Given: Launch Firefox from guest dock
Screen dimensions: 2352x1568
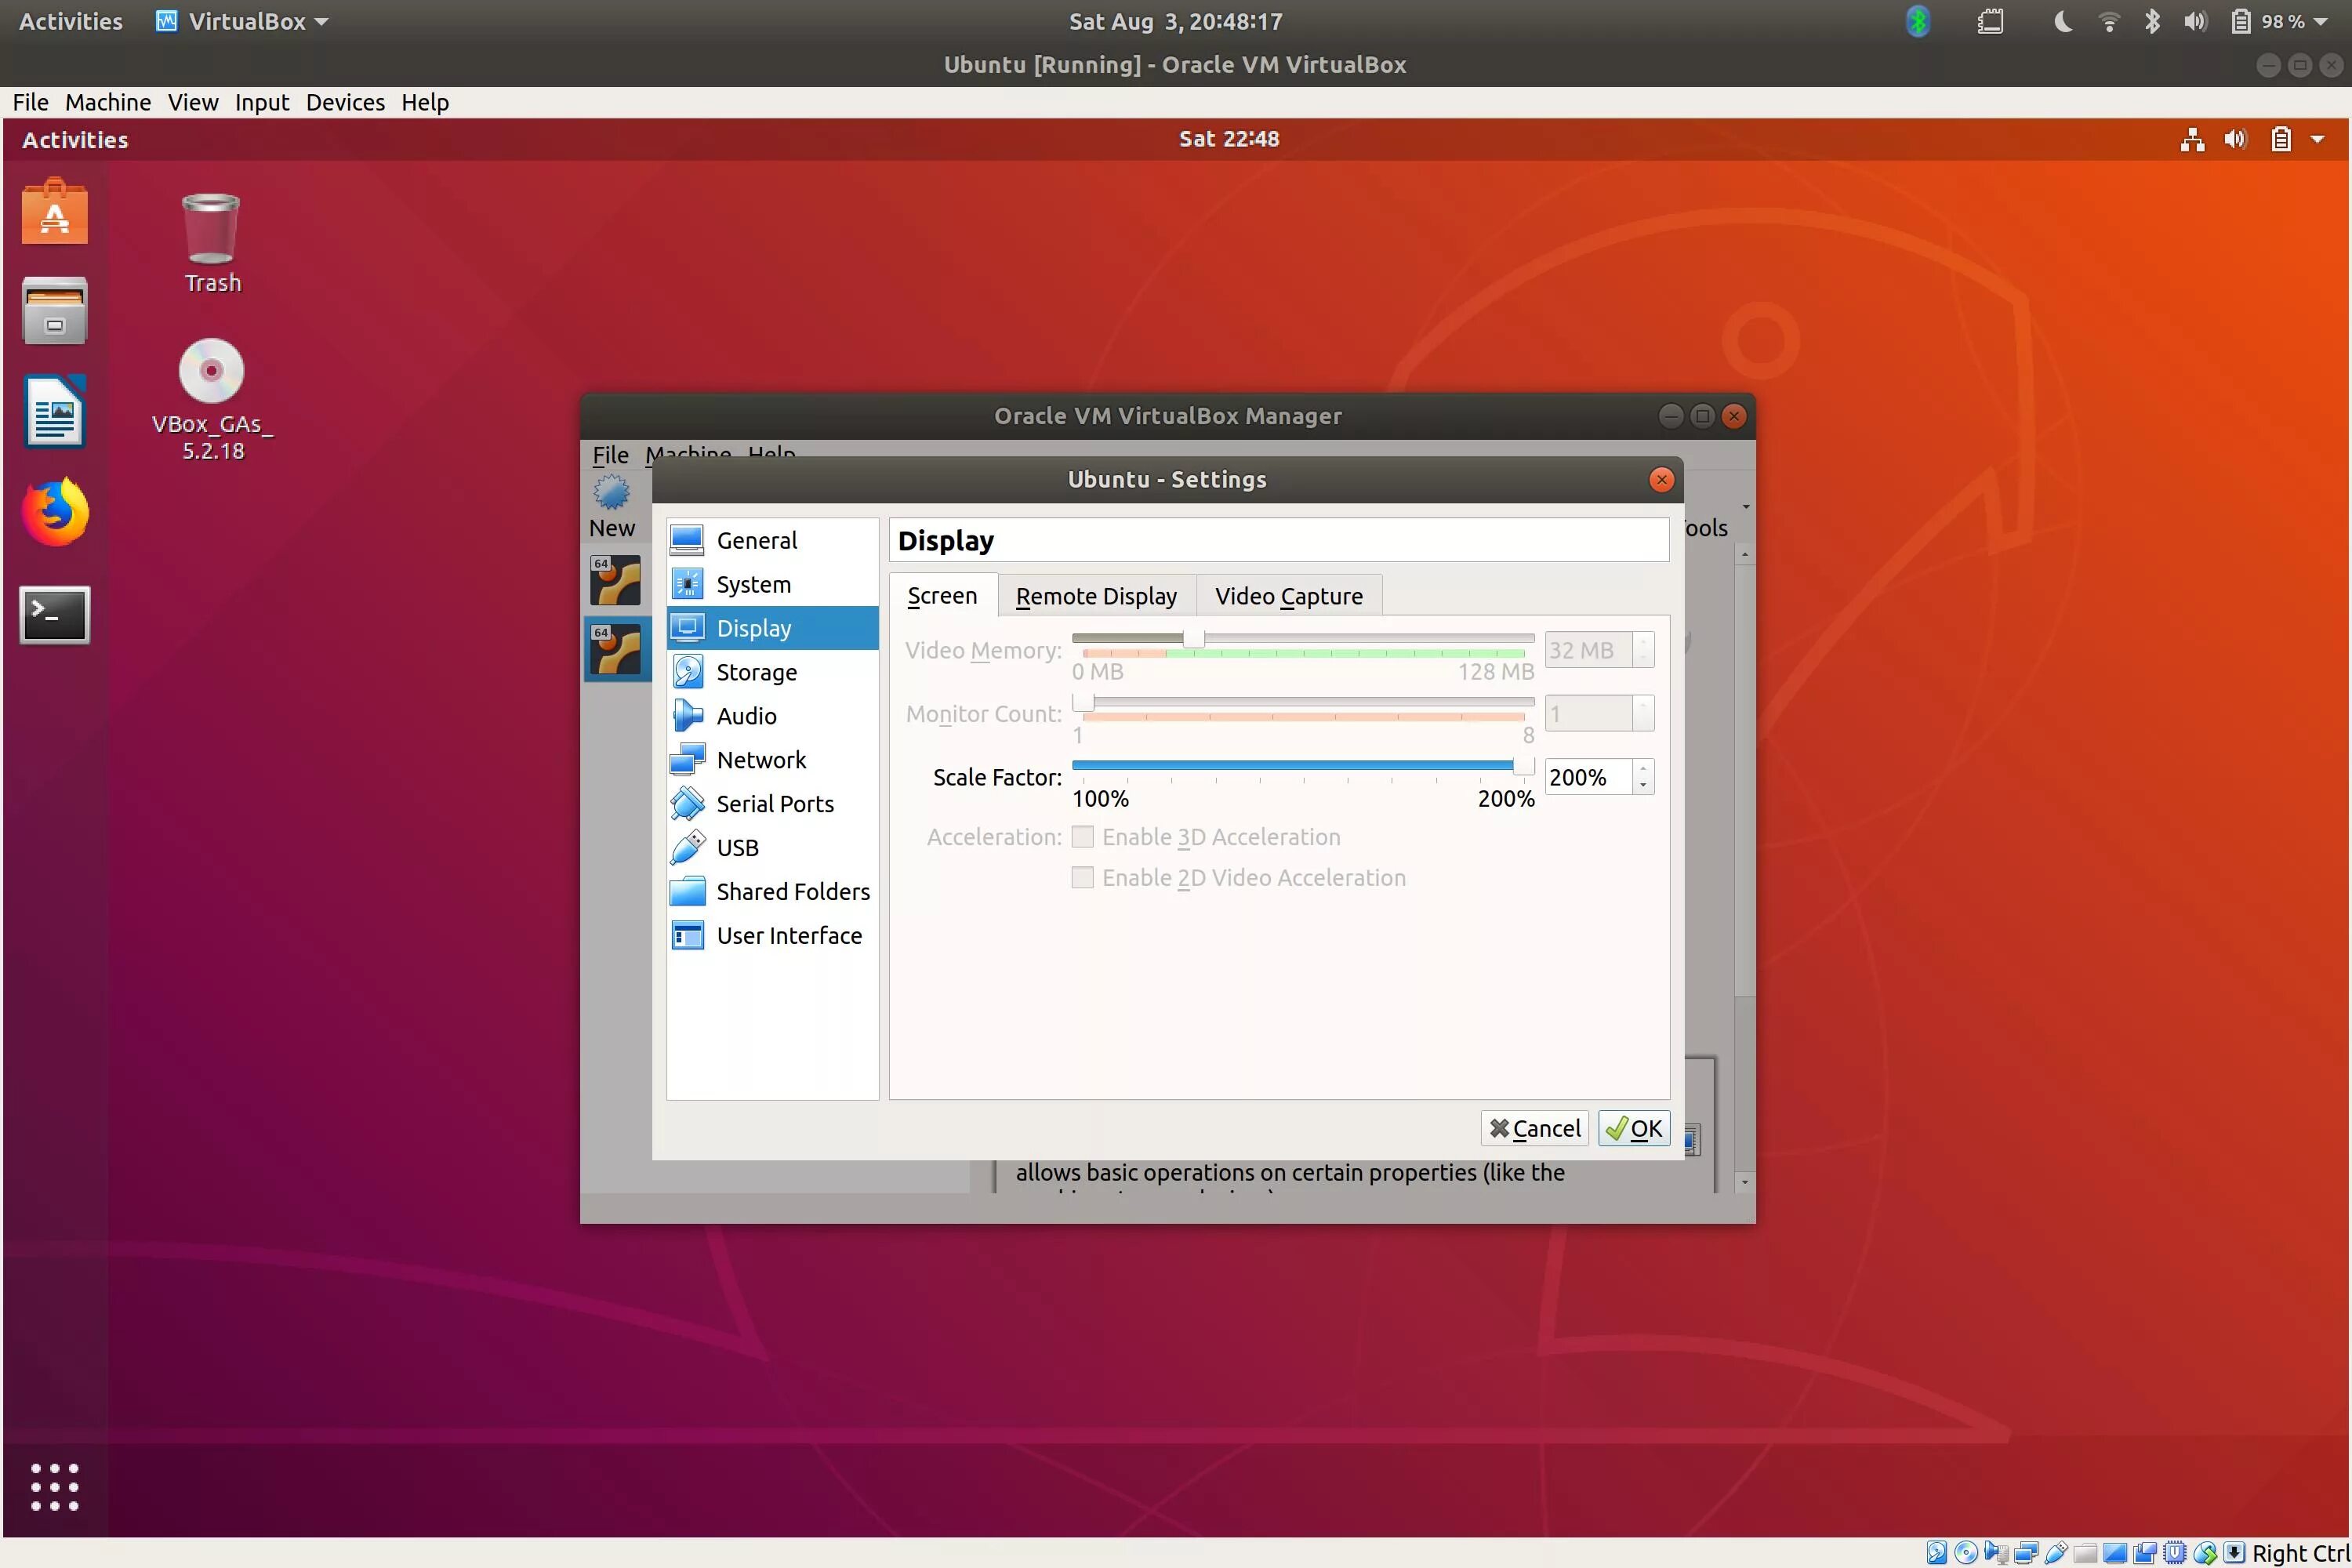Looking at the screenshot, I should point(55,512).
